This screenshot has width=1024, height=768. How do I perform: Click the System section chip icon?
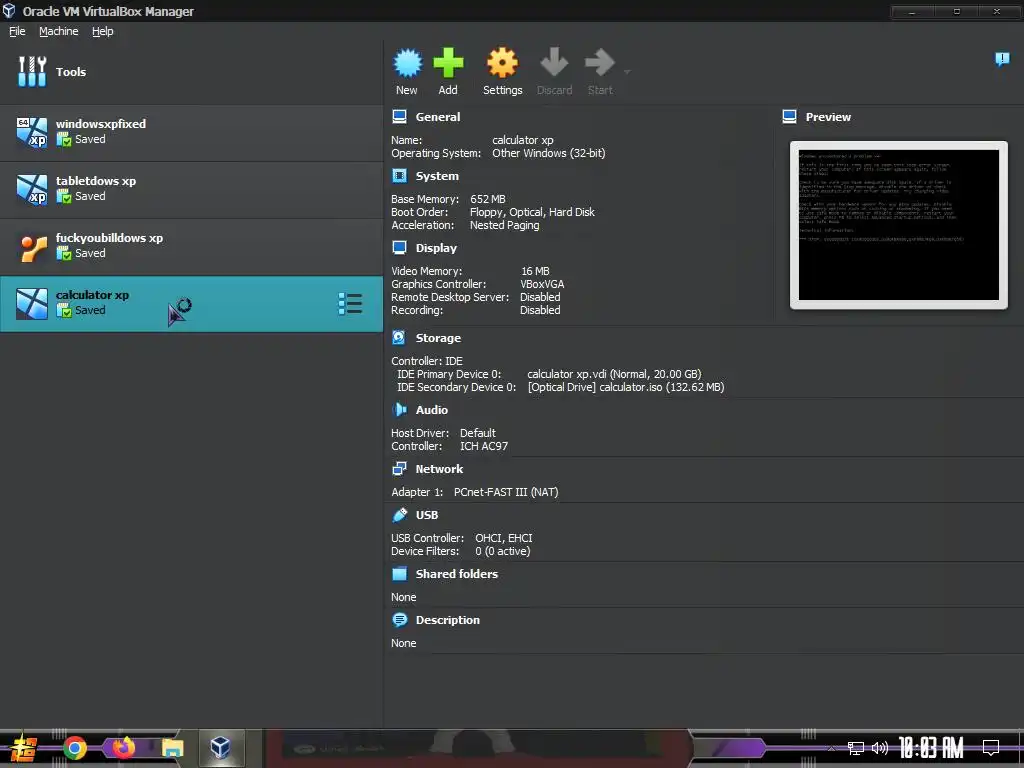pyautogui.click(x=399, y=176)
